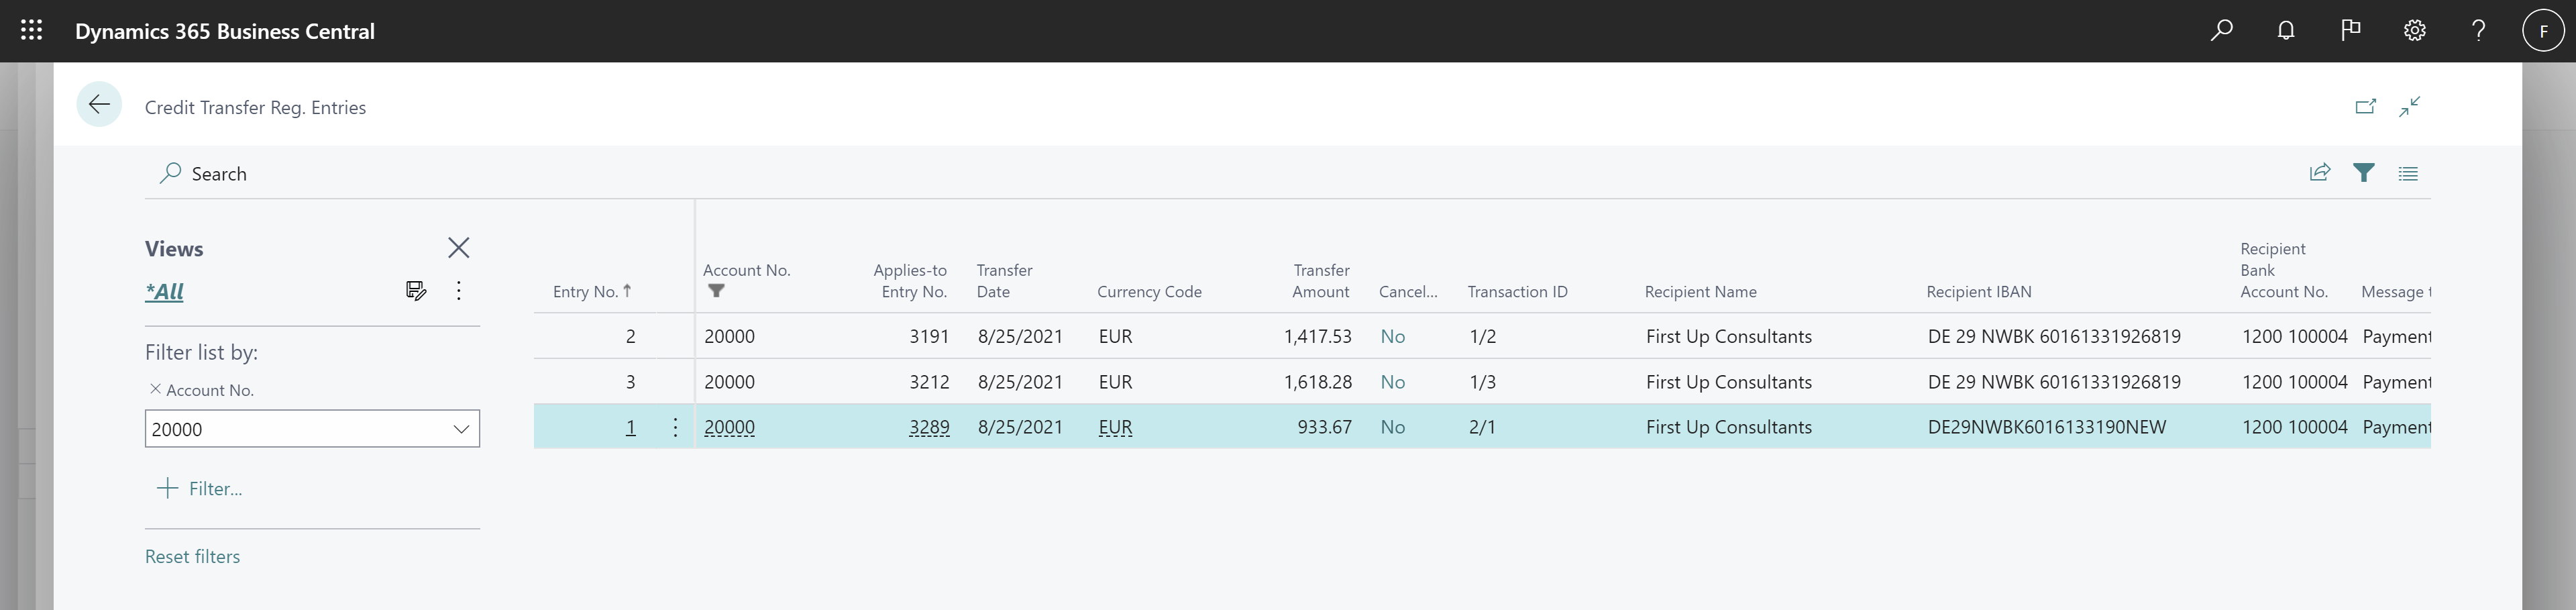Click transaction ID 1/3 cell
Viewport: 2576px width, 610px height.
click(x=1483, y=382)
